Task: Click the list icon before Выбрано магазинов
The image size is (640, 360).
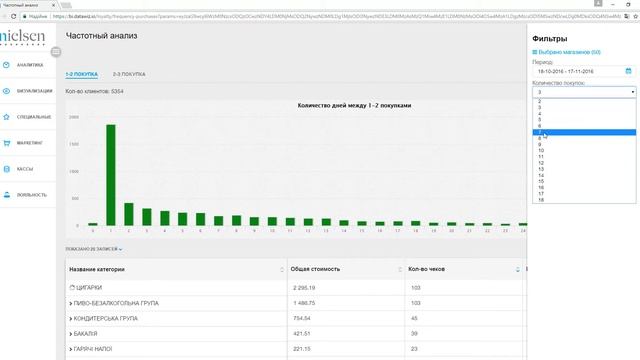Action: pos(534,52)
